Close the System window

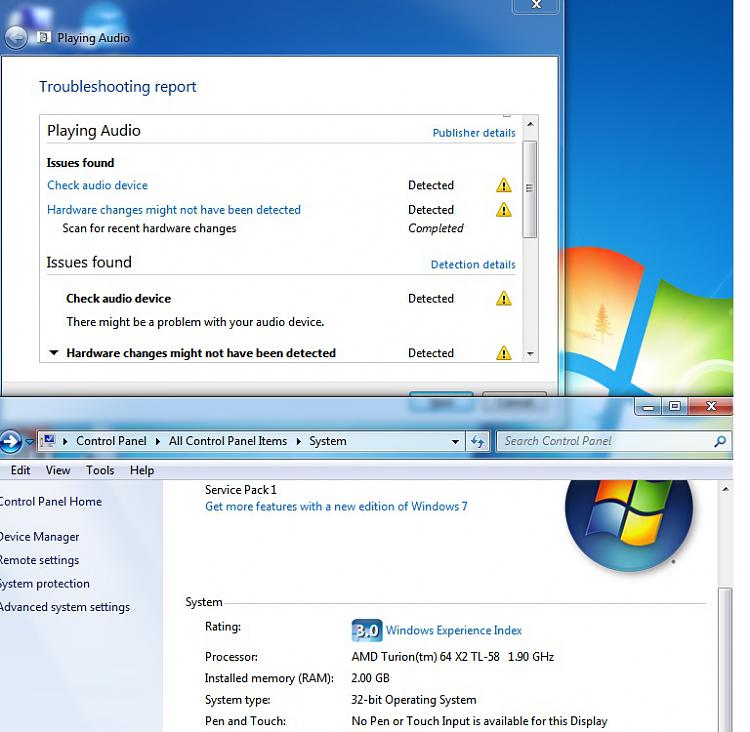(x=710, y=406)
